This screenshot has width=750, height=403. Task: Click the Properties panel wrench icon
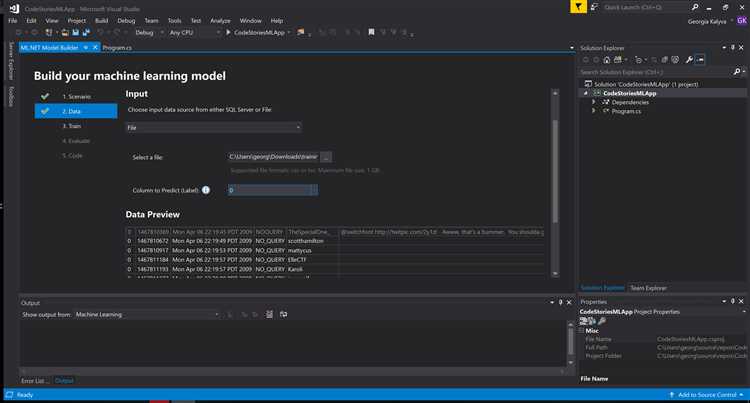(602, 321)
